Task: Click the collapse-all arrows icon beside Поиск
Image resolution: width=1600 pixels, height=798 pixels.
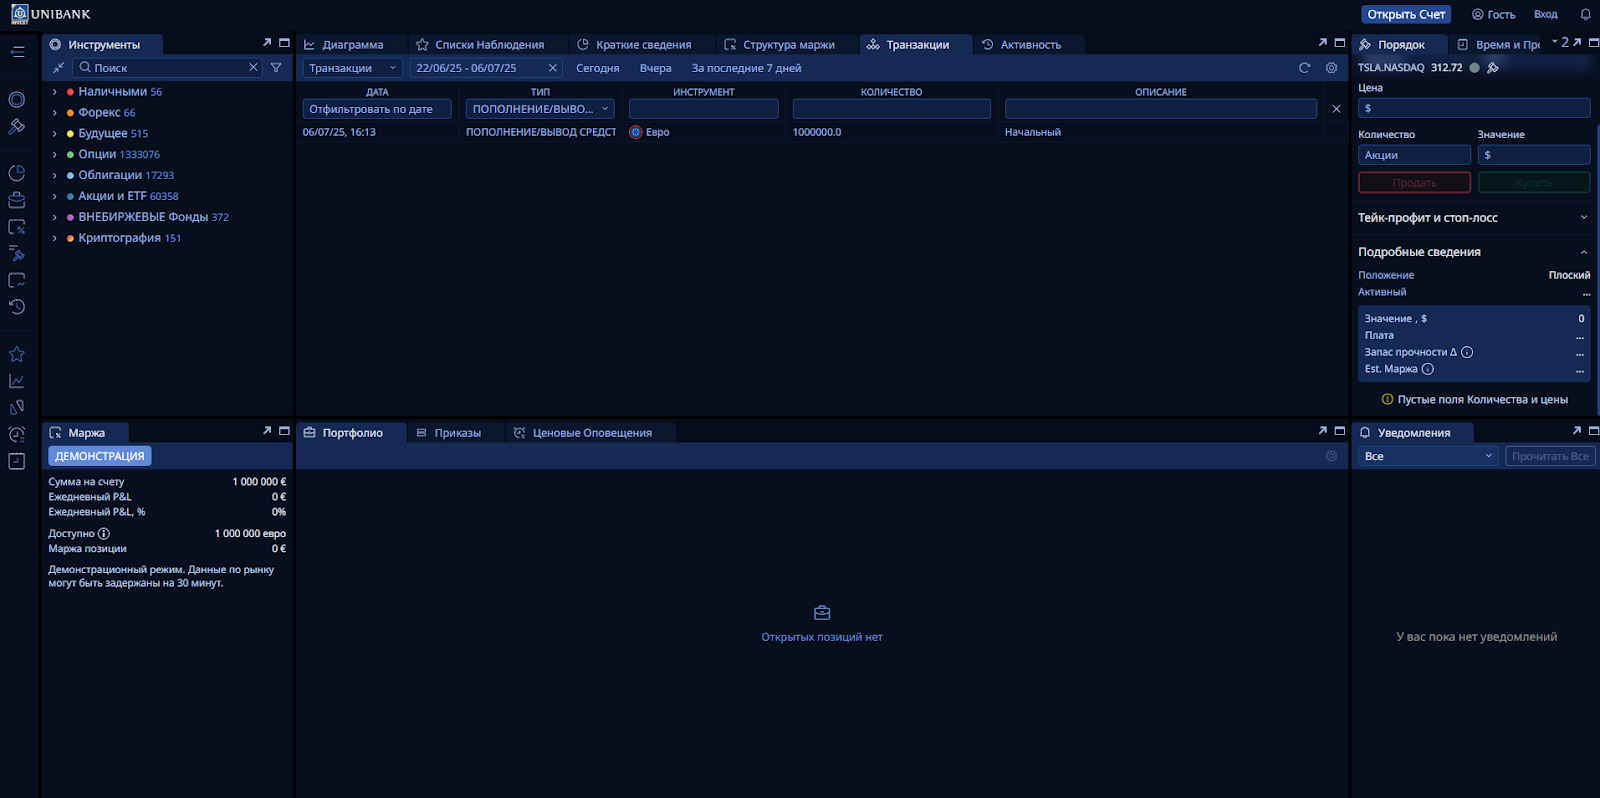Action: click(x=58, y=68)
